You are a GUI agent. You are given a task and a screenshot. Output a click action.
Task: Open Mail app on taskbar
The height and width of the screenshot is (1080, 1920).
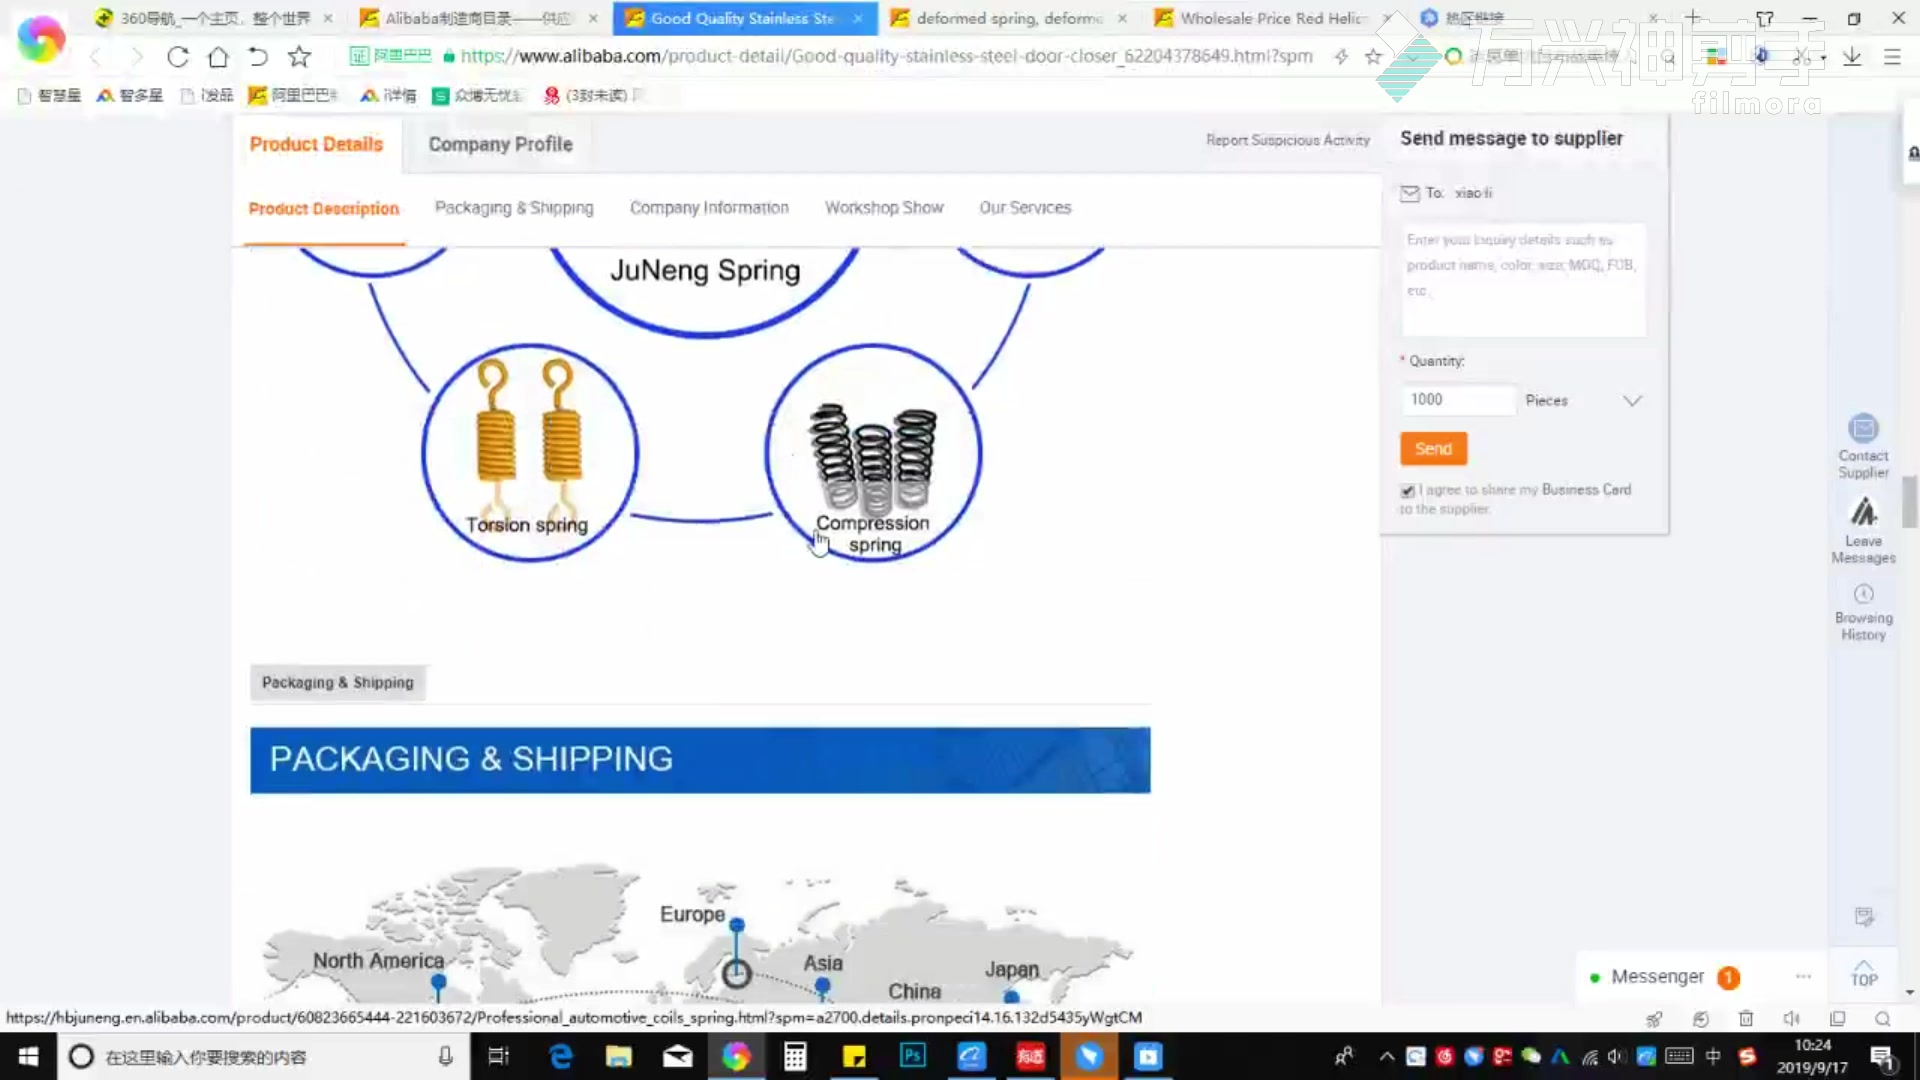[x=677, y=1056]
